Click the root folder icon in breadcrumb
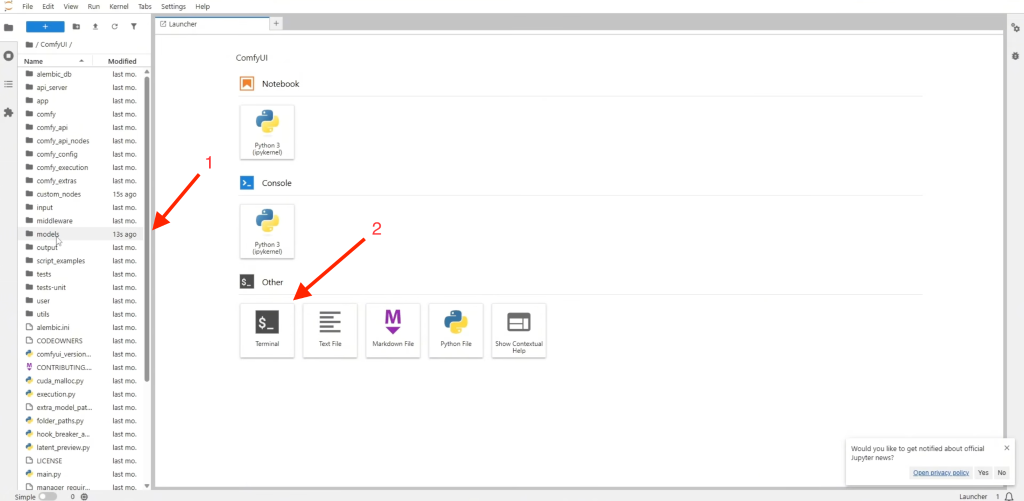1024x501 pixels. click(x=29, y=44)
